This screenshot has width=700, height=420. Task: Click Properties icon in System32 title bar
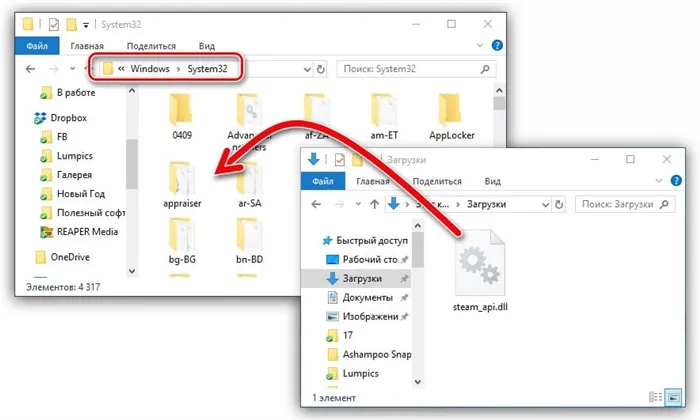pyautogui.click(x=54, y=24)
